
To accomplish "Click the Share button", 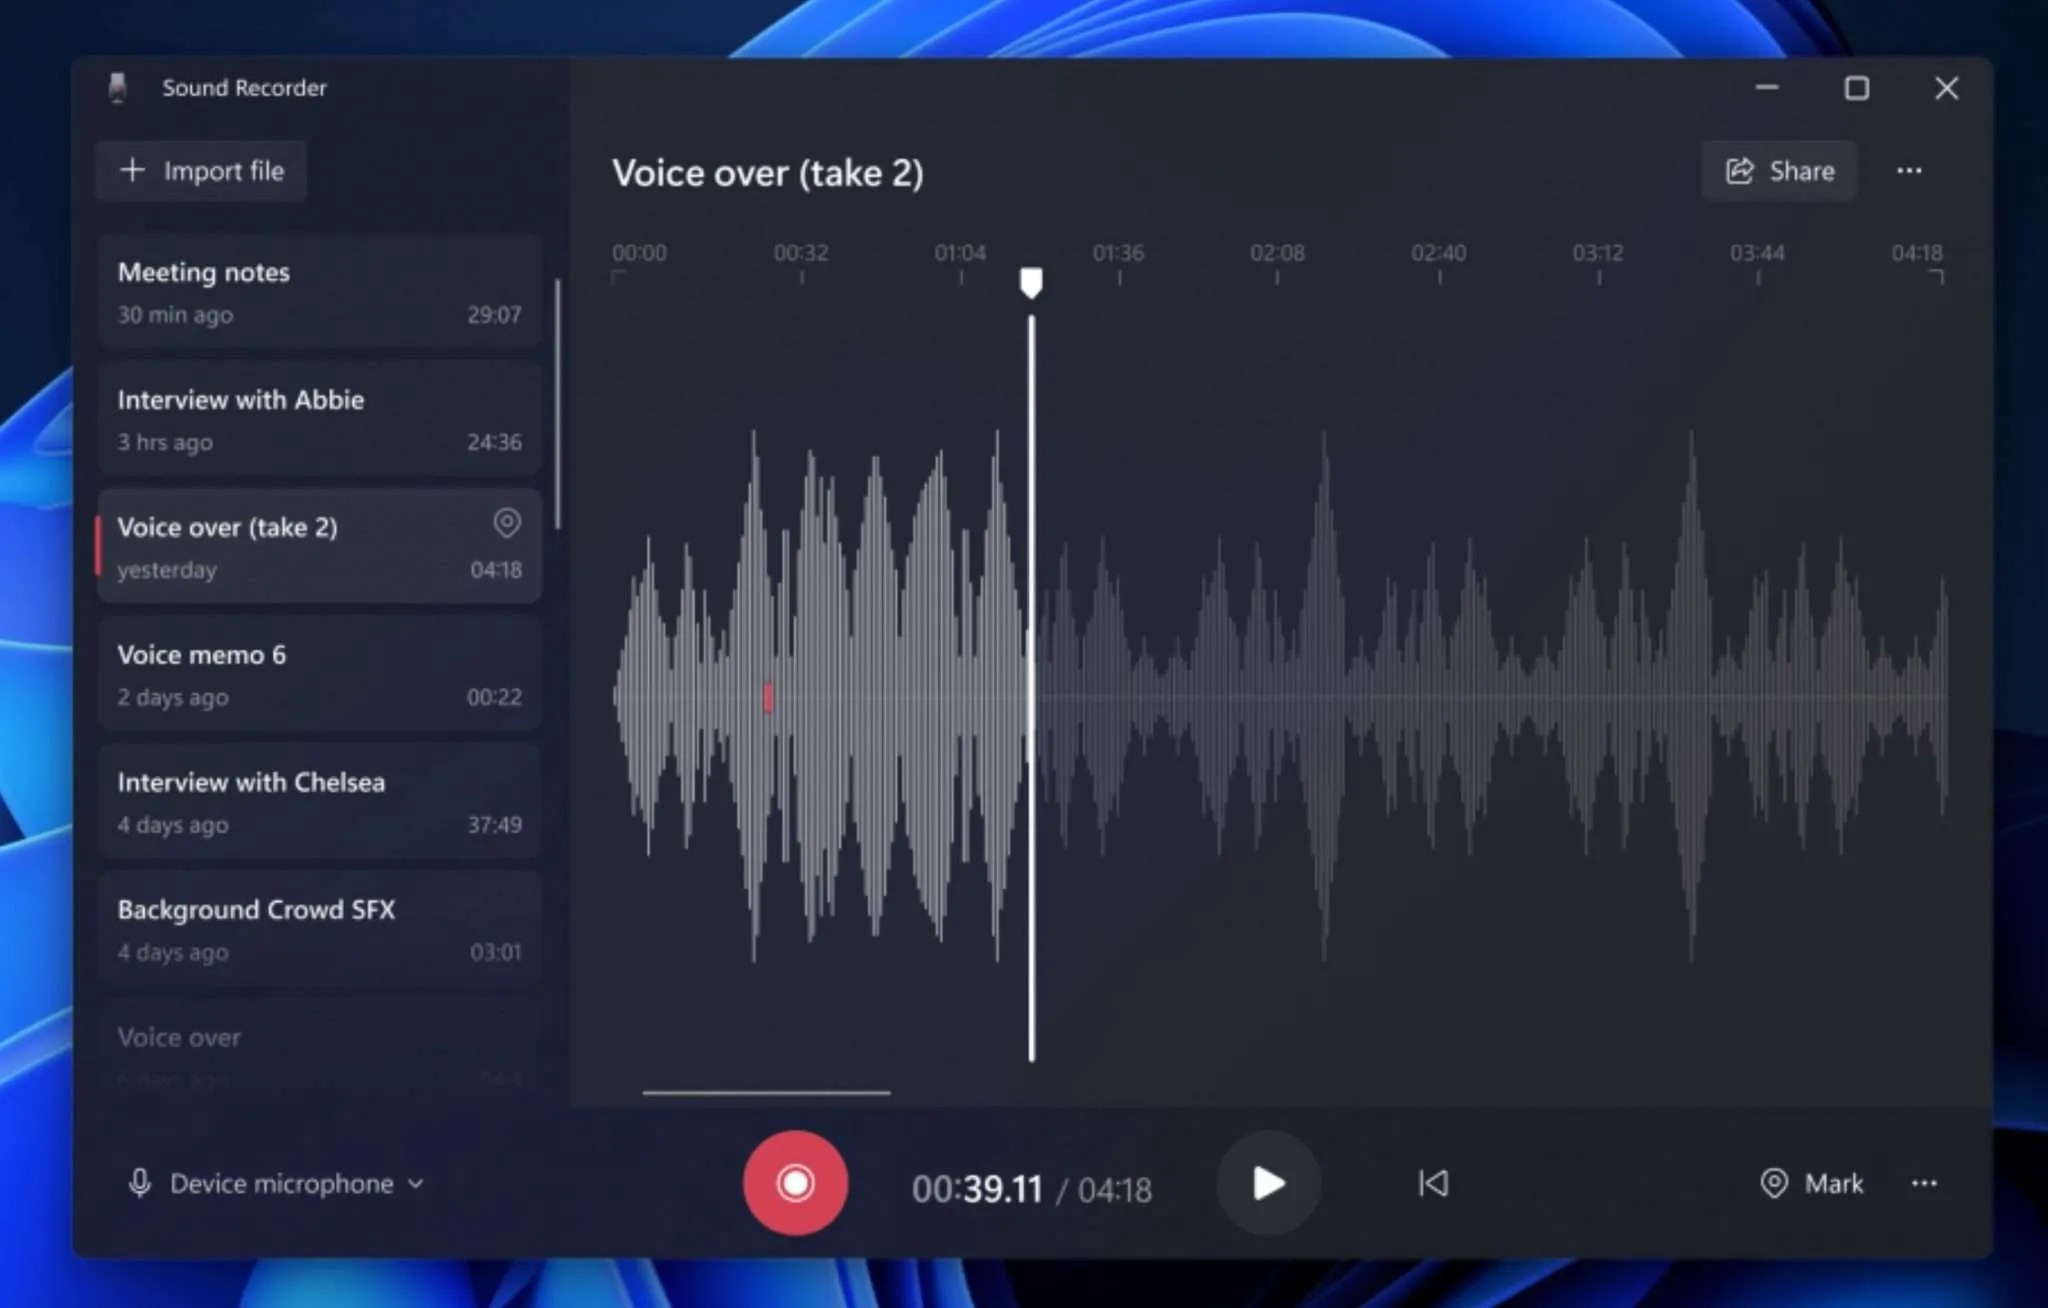I will pyautogui.click(x=1779, y=171).
